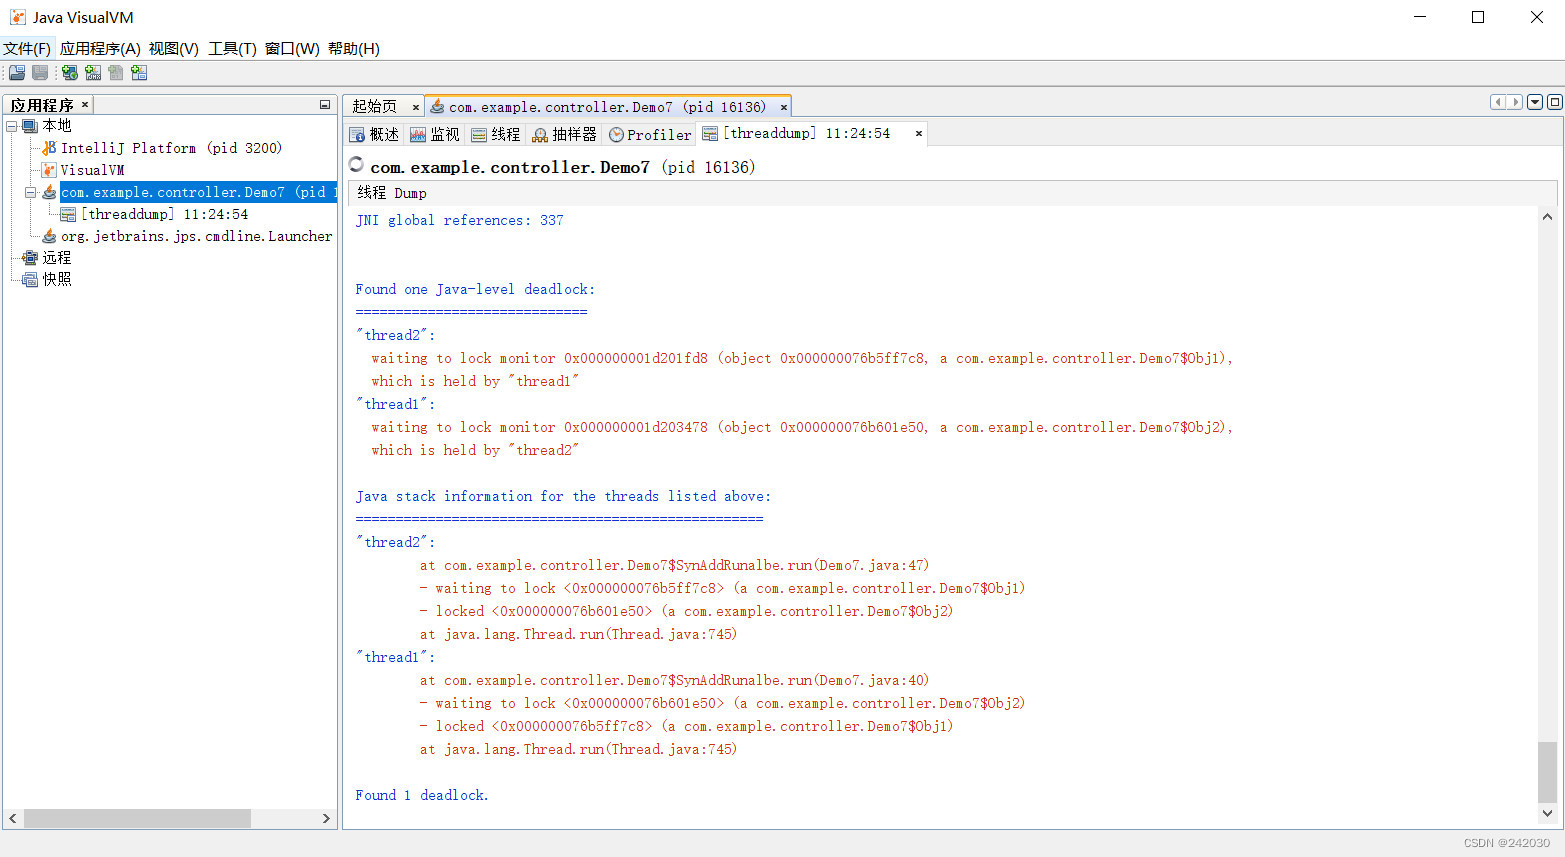This screenshot has width=1565, height=857.
Task: Open the 视图(V) menu
Action: pyautogui.click(x=174, y=49)
